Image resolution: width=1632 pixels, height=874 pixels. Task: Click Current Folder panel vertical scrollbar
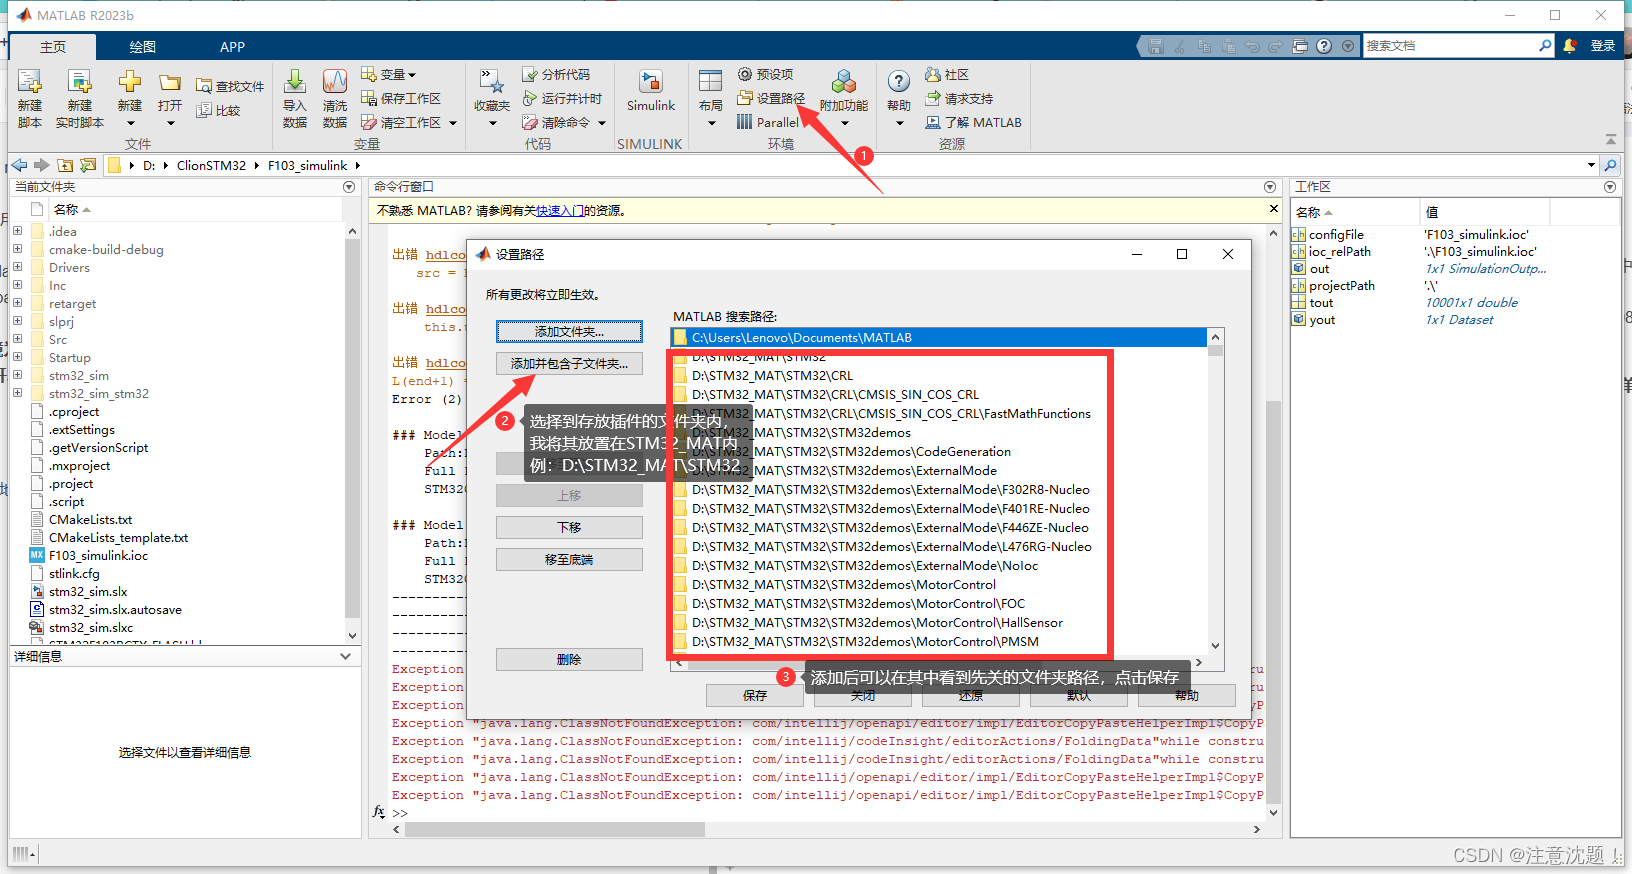point(352,430)
